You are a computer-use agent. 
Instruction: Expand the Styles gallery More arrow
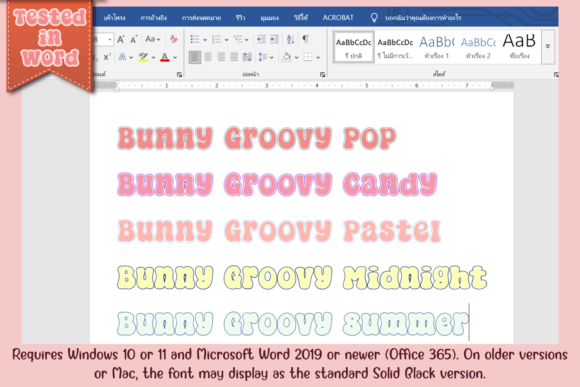548,47
